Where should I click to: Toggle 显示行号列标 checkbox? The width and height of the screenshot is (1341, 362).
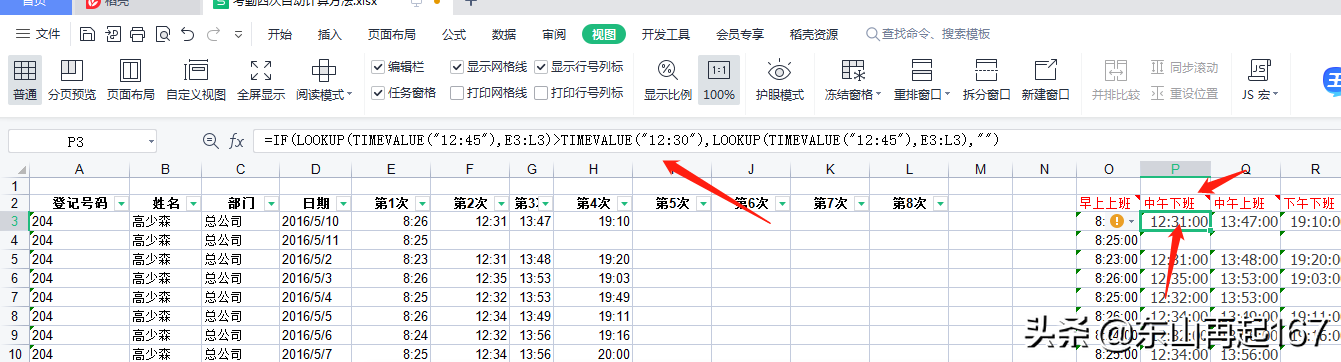541,68
